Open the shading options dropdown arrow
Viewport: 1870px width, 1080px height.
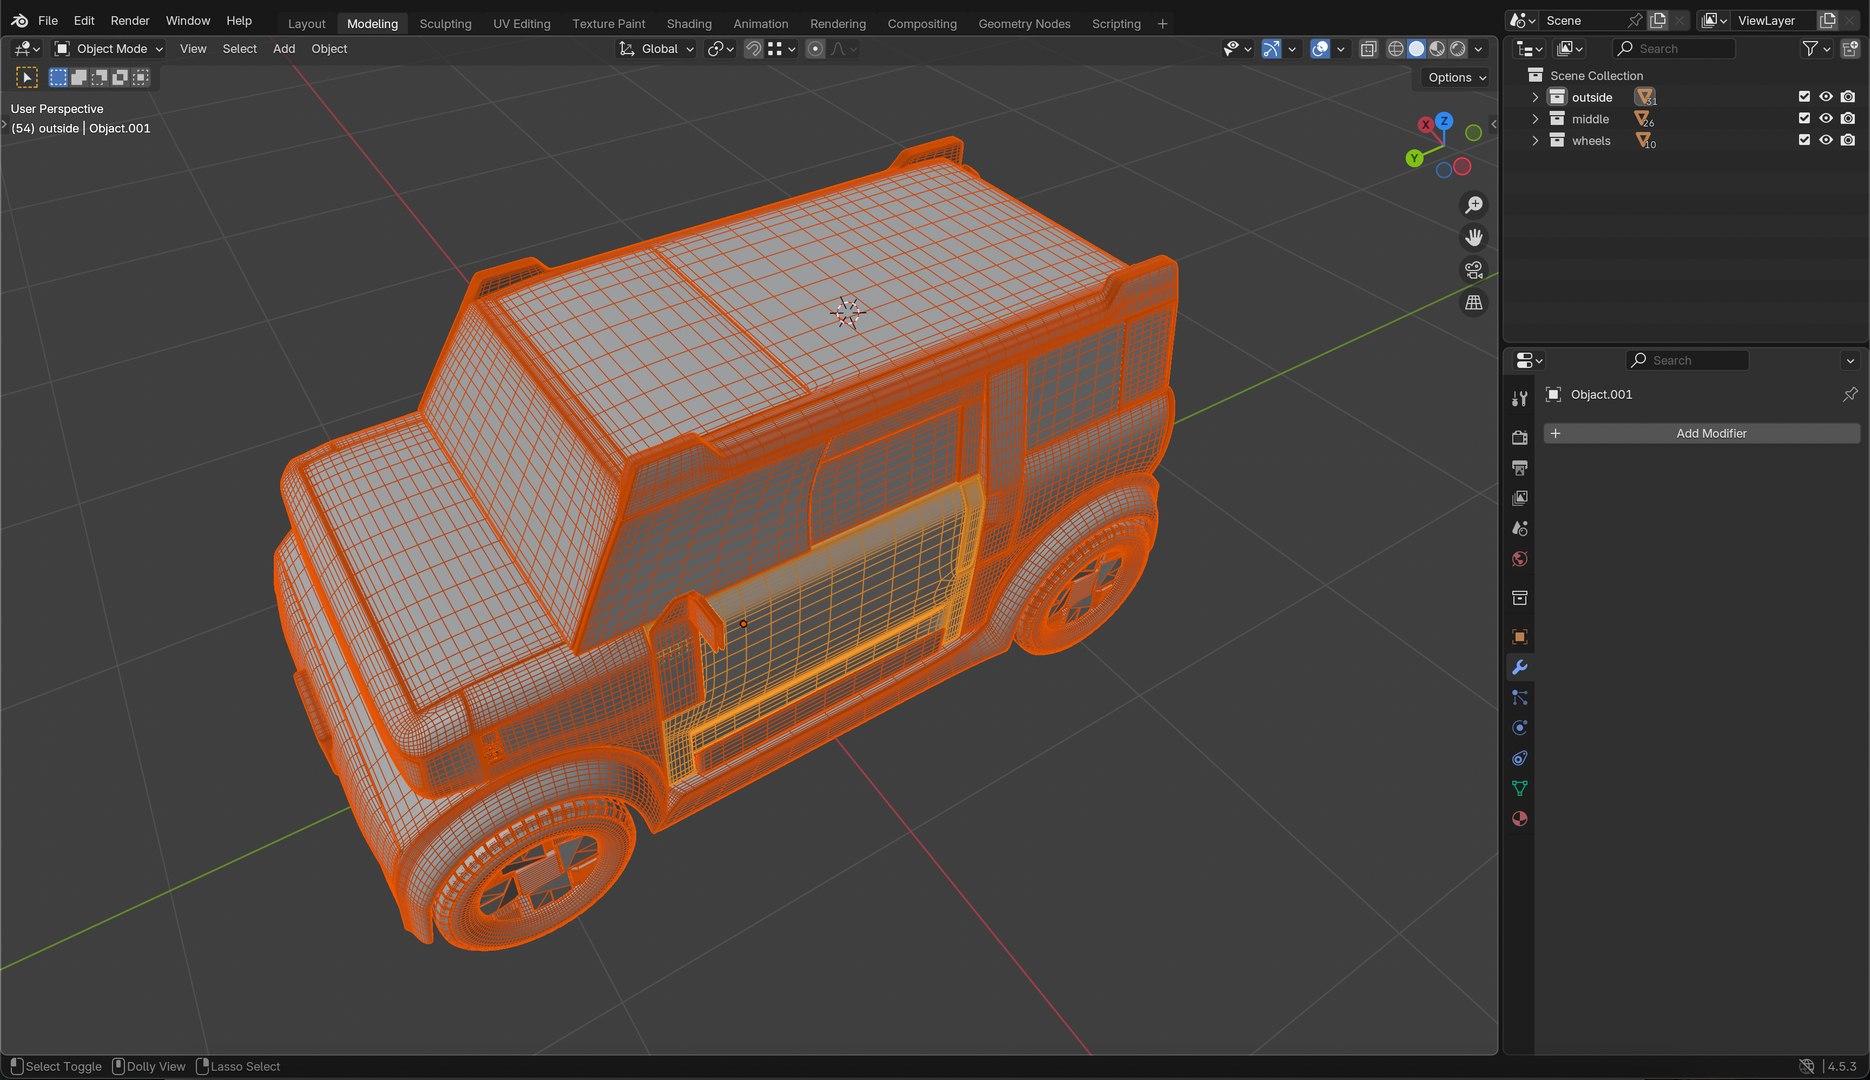[x=1478, y=48]
